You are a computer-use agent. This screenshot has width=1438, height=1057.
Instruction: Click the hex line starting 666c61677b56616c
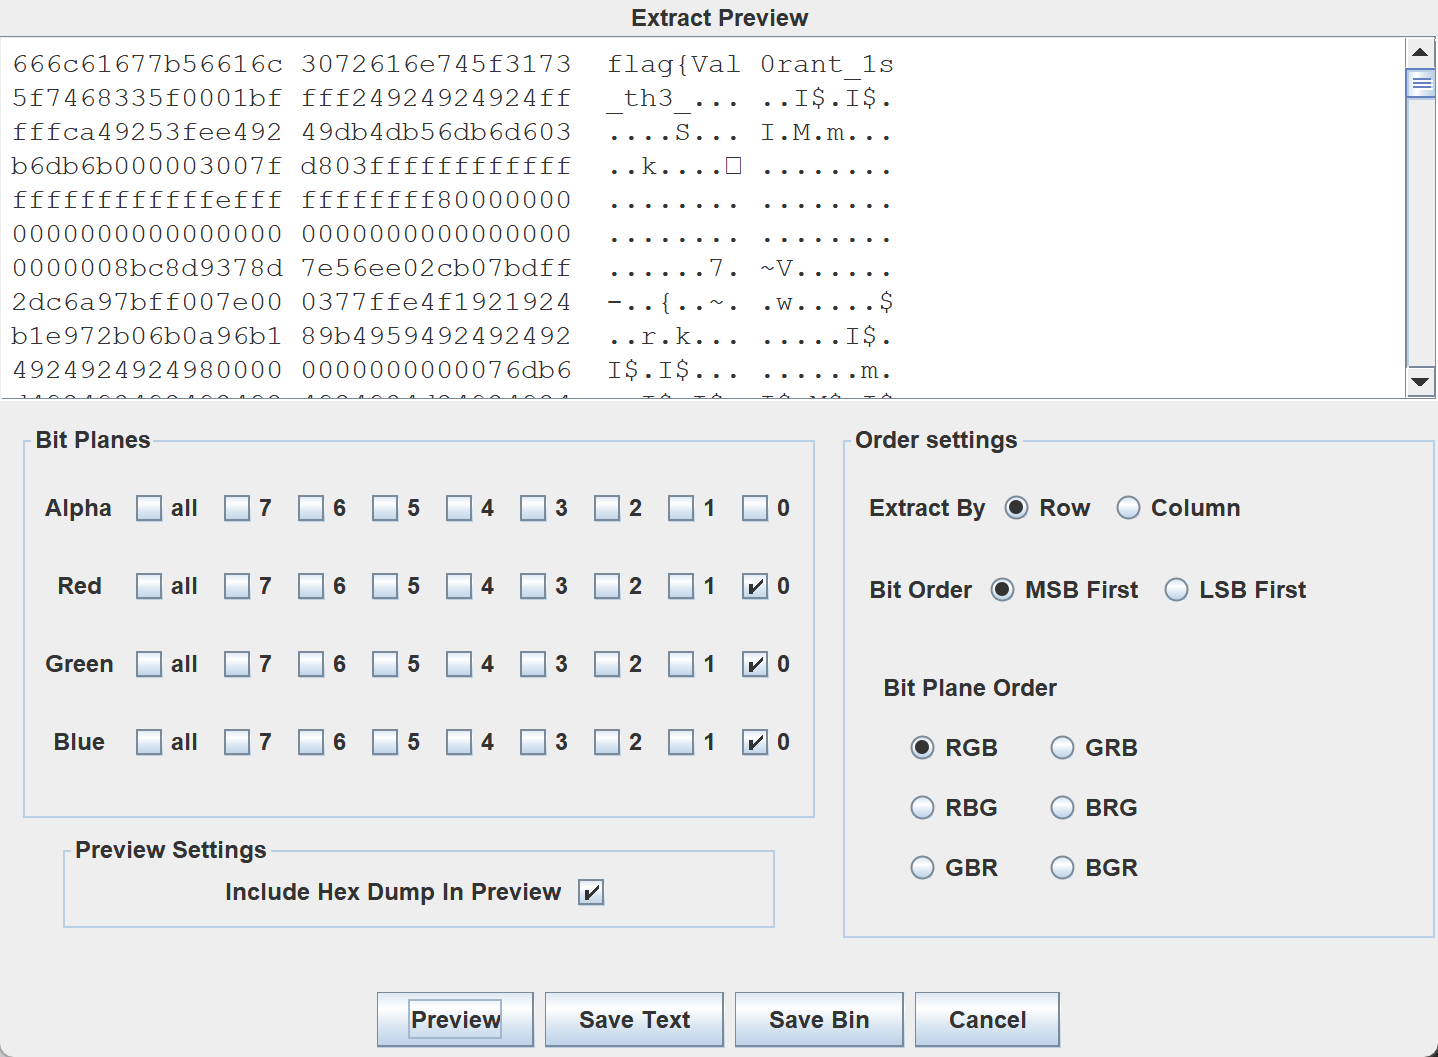coord(453,64)
